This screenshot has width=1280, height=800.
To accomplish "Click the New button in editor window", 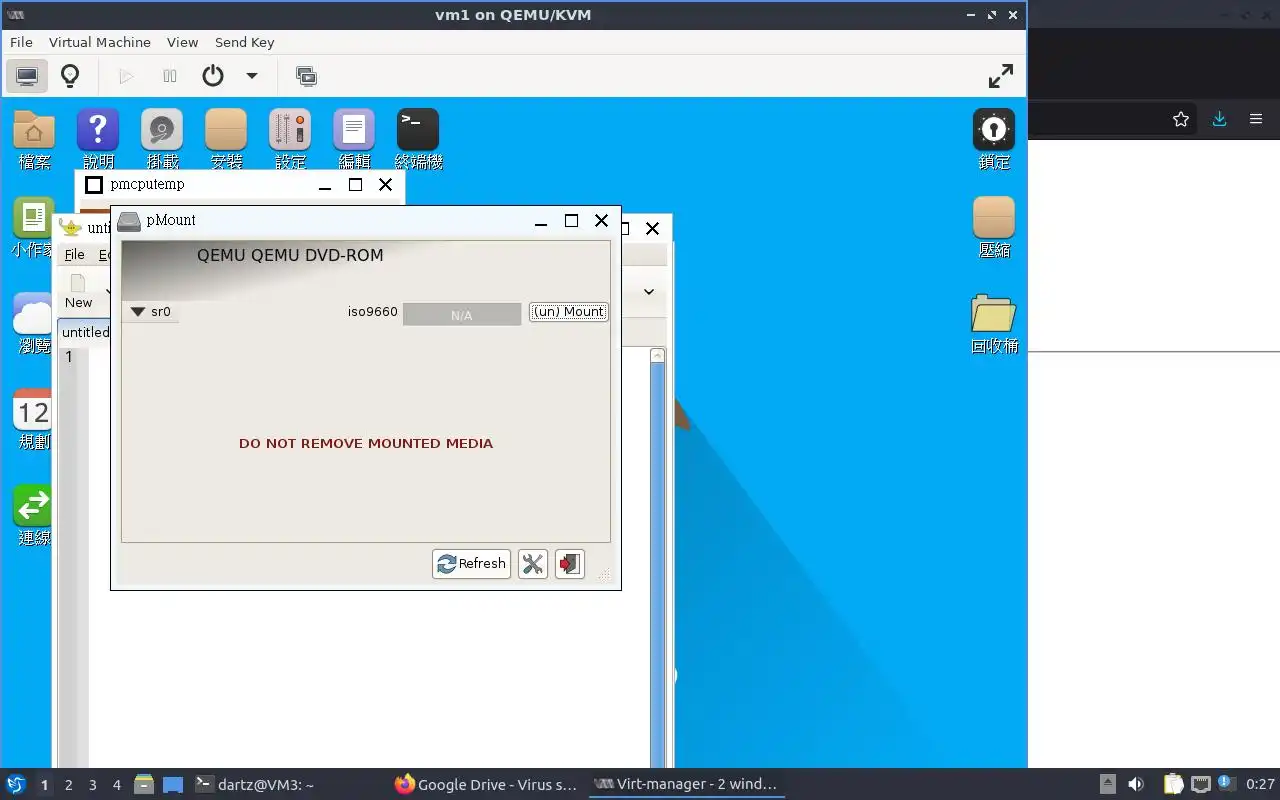I will pos(79,292).
